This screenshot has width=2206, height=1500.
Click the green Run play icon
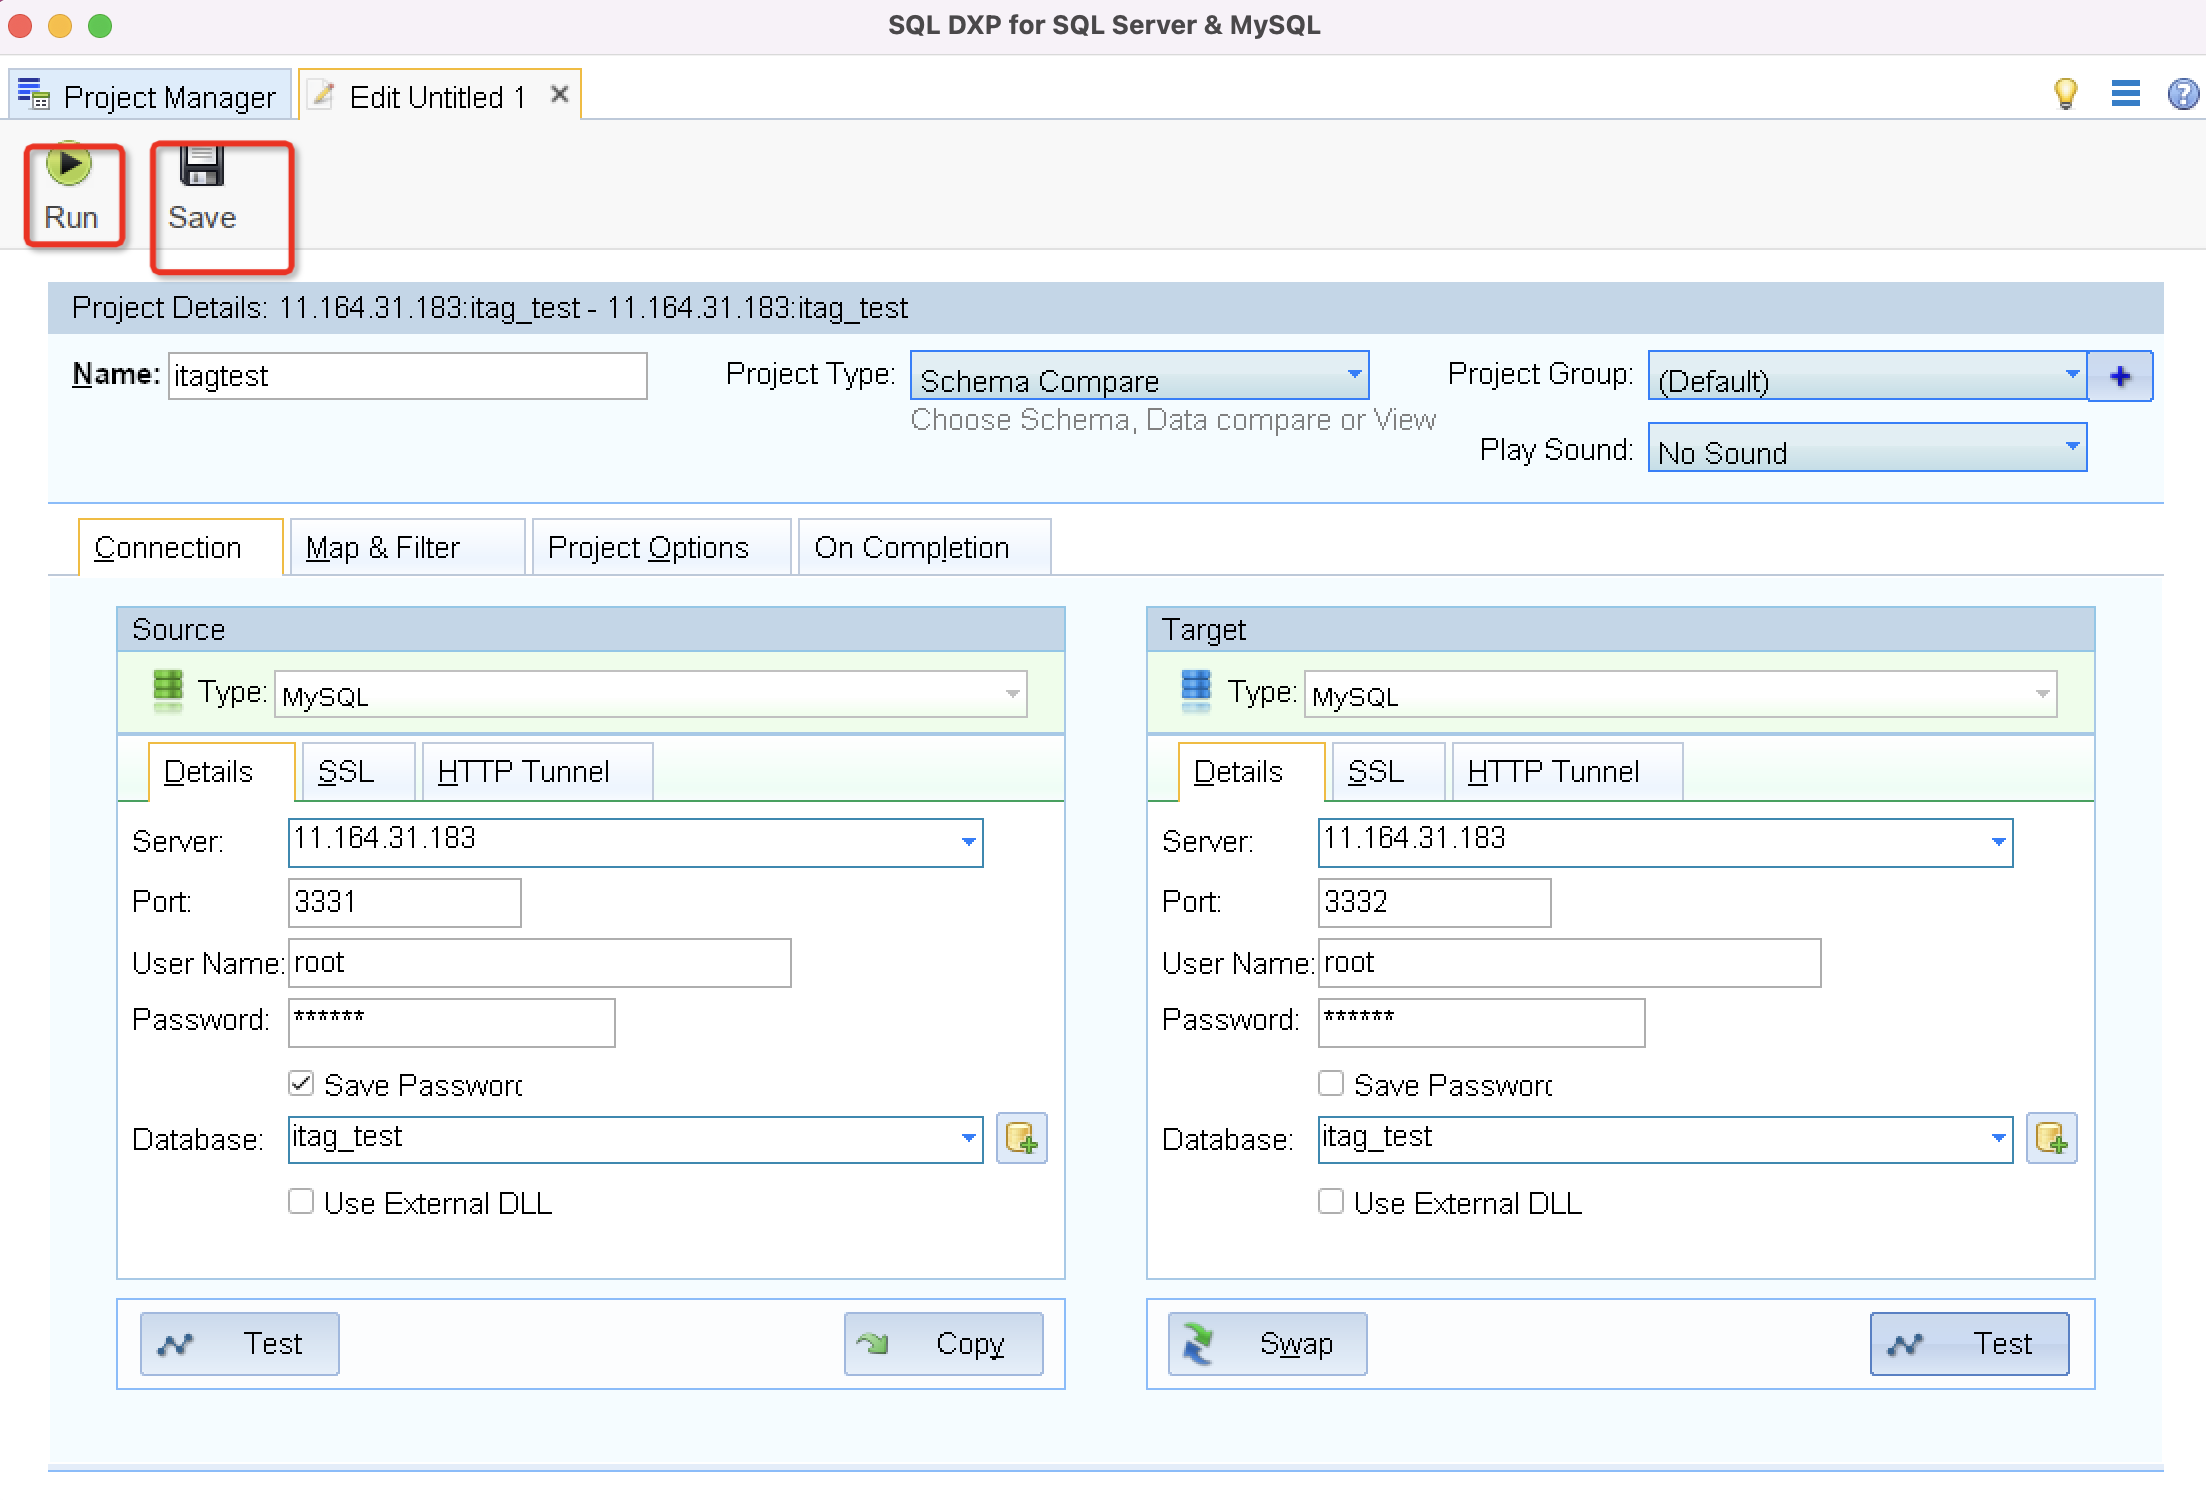click(x=69, y=165)
